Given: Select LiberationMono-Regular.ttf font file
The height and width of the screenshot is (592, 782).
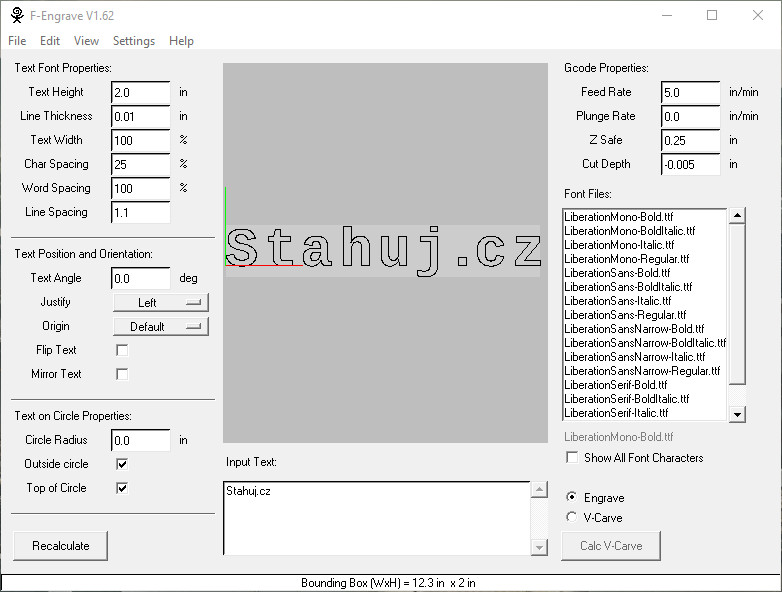Looking at the screenshot, I should click(x=644, y=259).
